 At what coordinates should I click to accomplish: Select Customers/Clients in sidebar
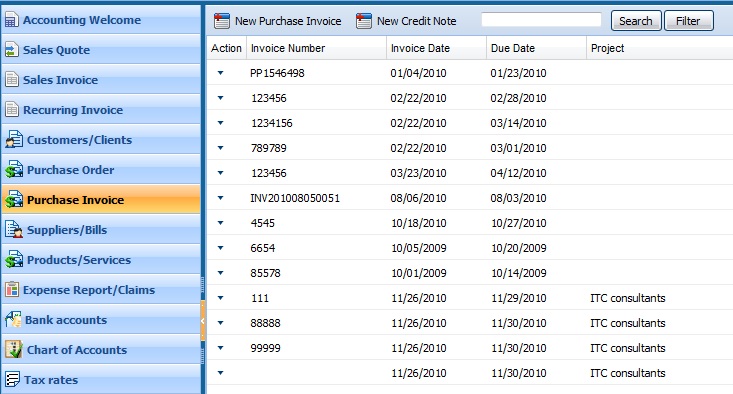pos(101,140)
